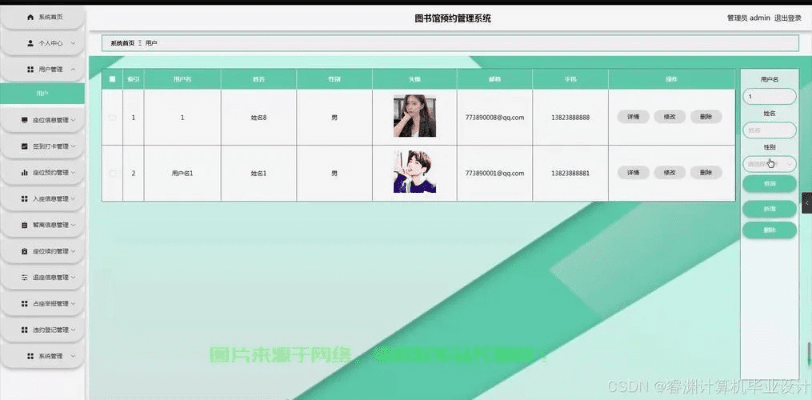Click the 新增 add button
The height and width of the screenshot is (400, 812).
pos(769,209)
